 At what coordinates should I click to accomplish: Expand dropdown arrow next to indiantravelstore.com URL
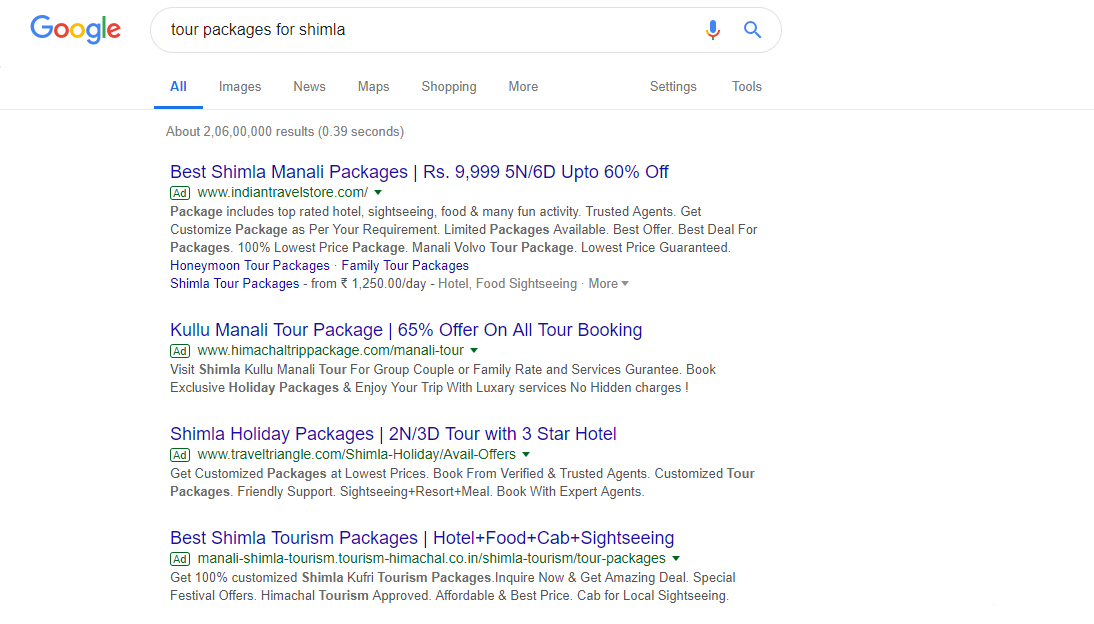(378, 192)
